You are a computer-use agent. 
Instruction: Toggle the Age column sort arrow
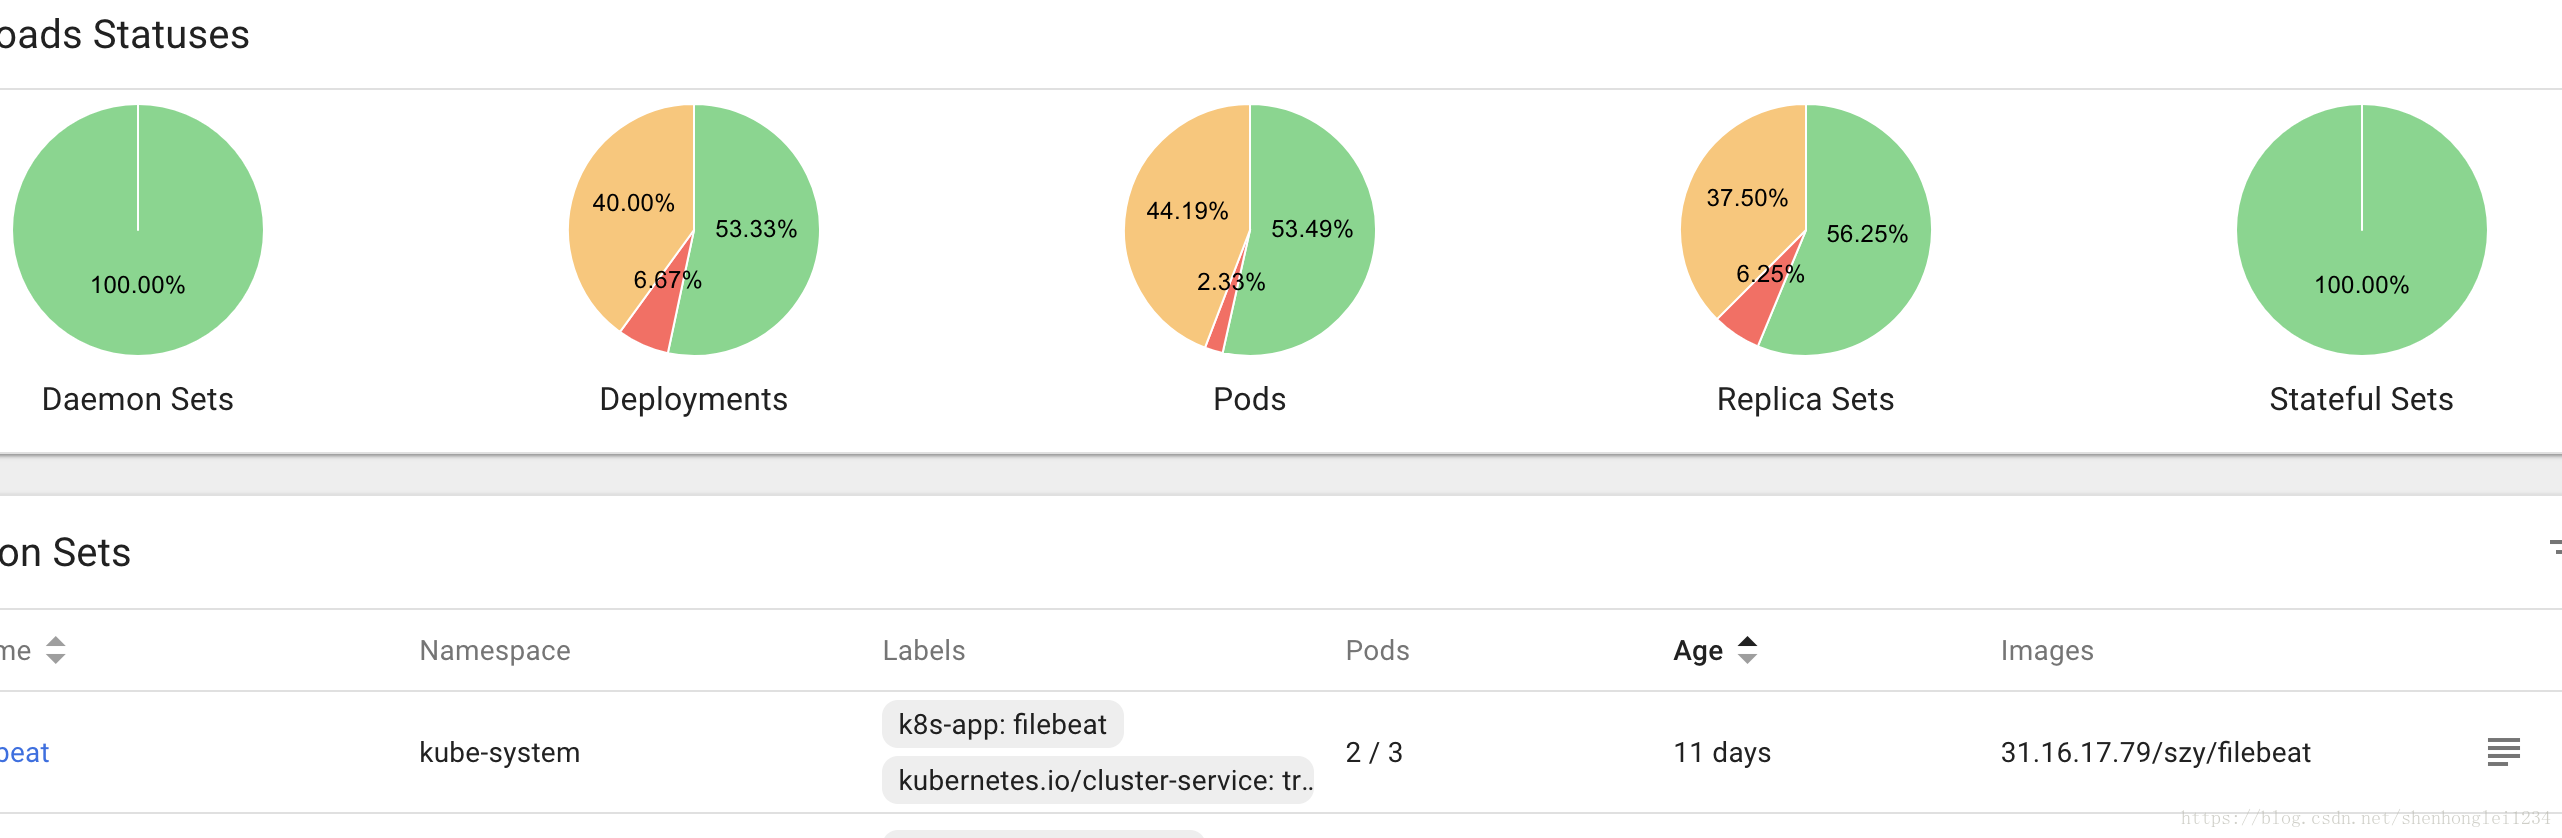pos(1747,650)
